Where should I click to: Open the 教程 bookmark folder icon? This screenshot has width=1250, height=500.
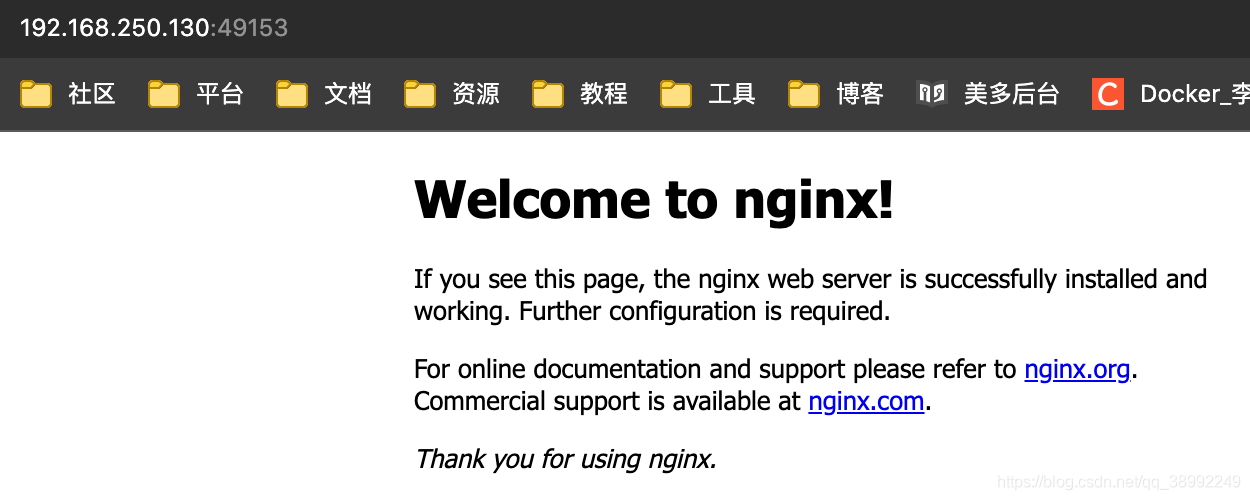tap(548, 94)
